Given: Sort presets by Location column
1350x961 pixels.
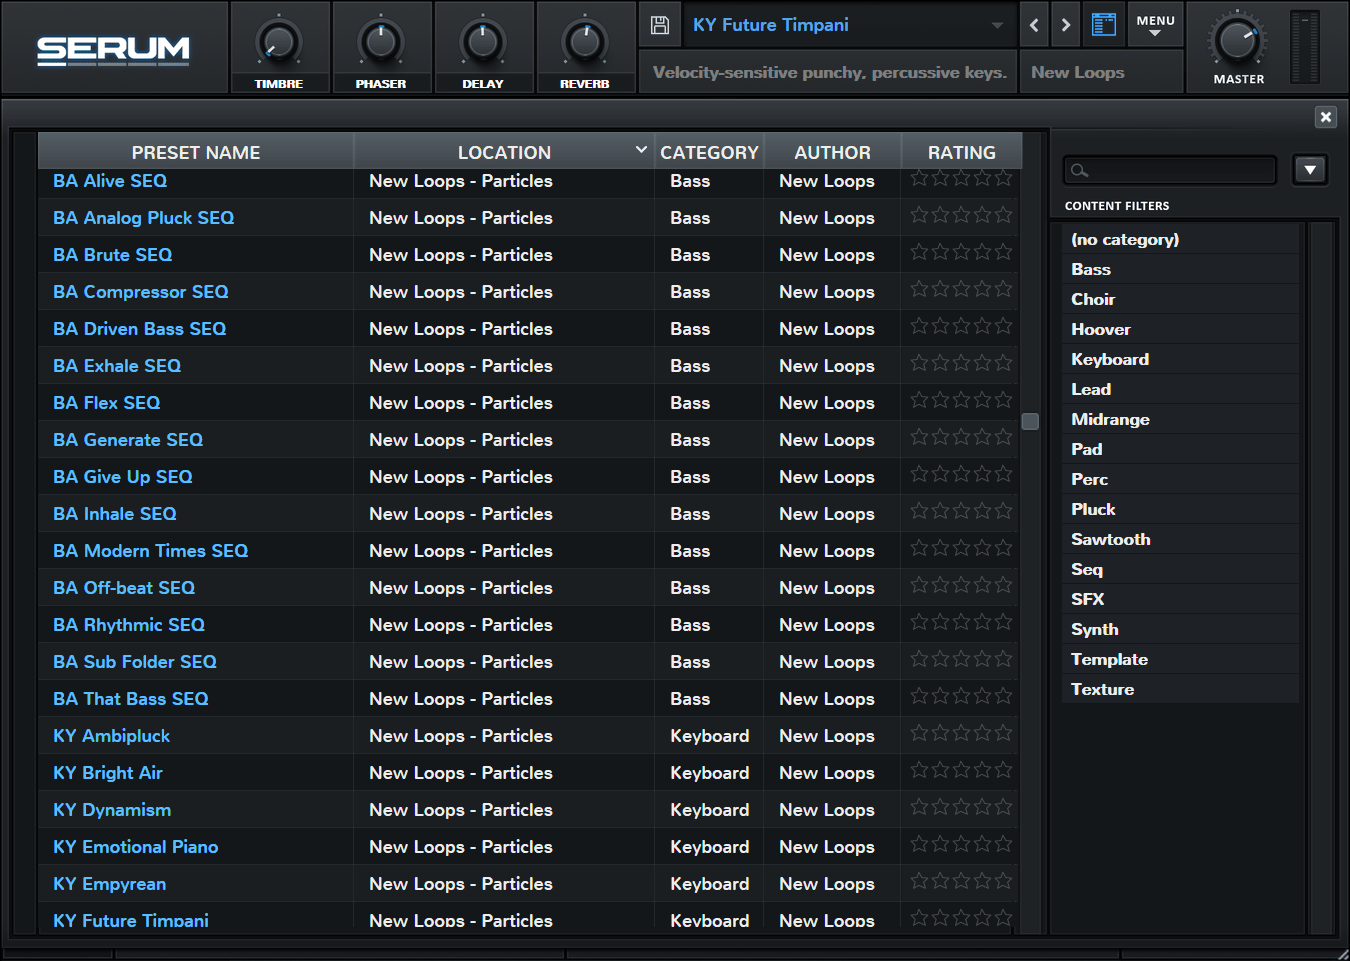Looking at the screenshot, I should pyautogui.click(x=504, y=152).
